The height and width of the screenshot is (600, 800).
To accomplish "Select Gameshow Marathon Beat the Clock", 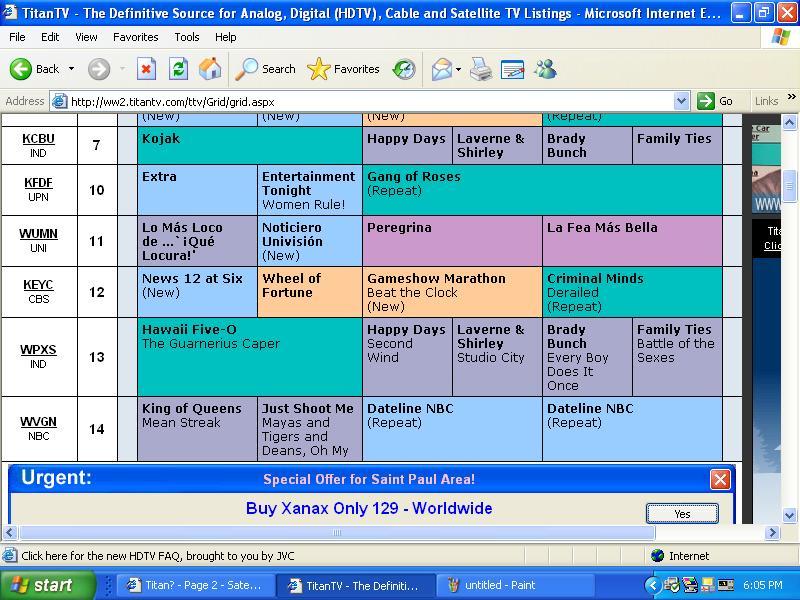I will click(x=452, y=292).
